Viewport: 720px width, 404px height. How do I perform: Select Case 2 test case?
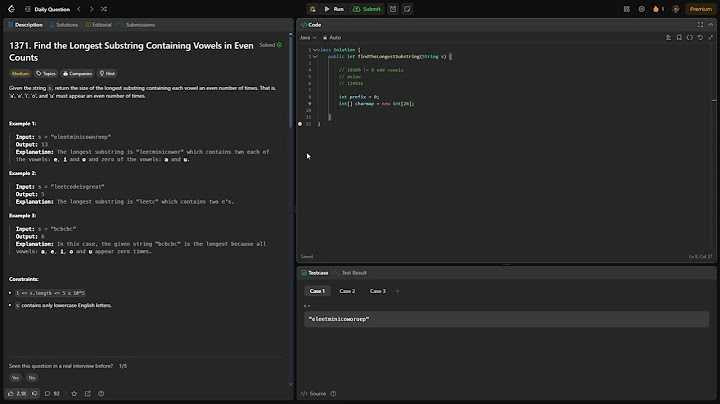pyautogui.click(x=347, y=291)
